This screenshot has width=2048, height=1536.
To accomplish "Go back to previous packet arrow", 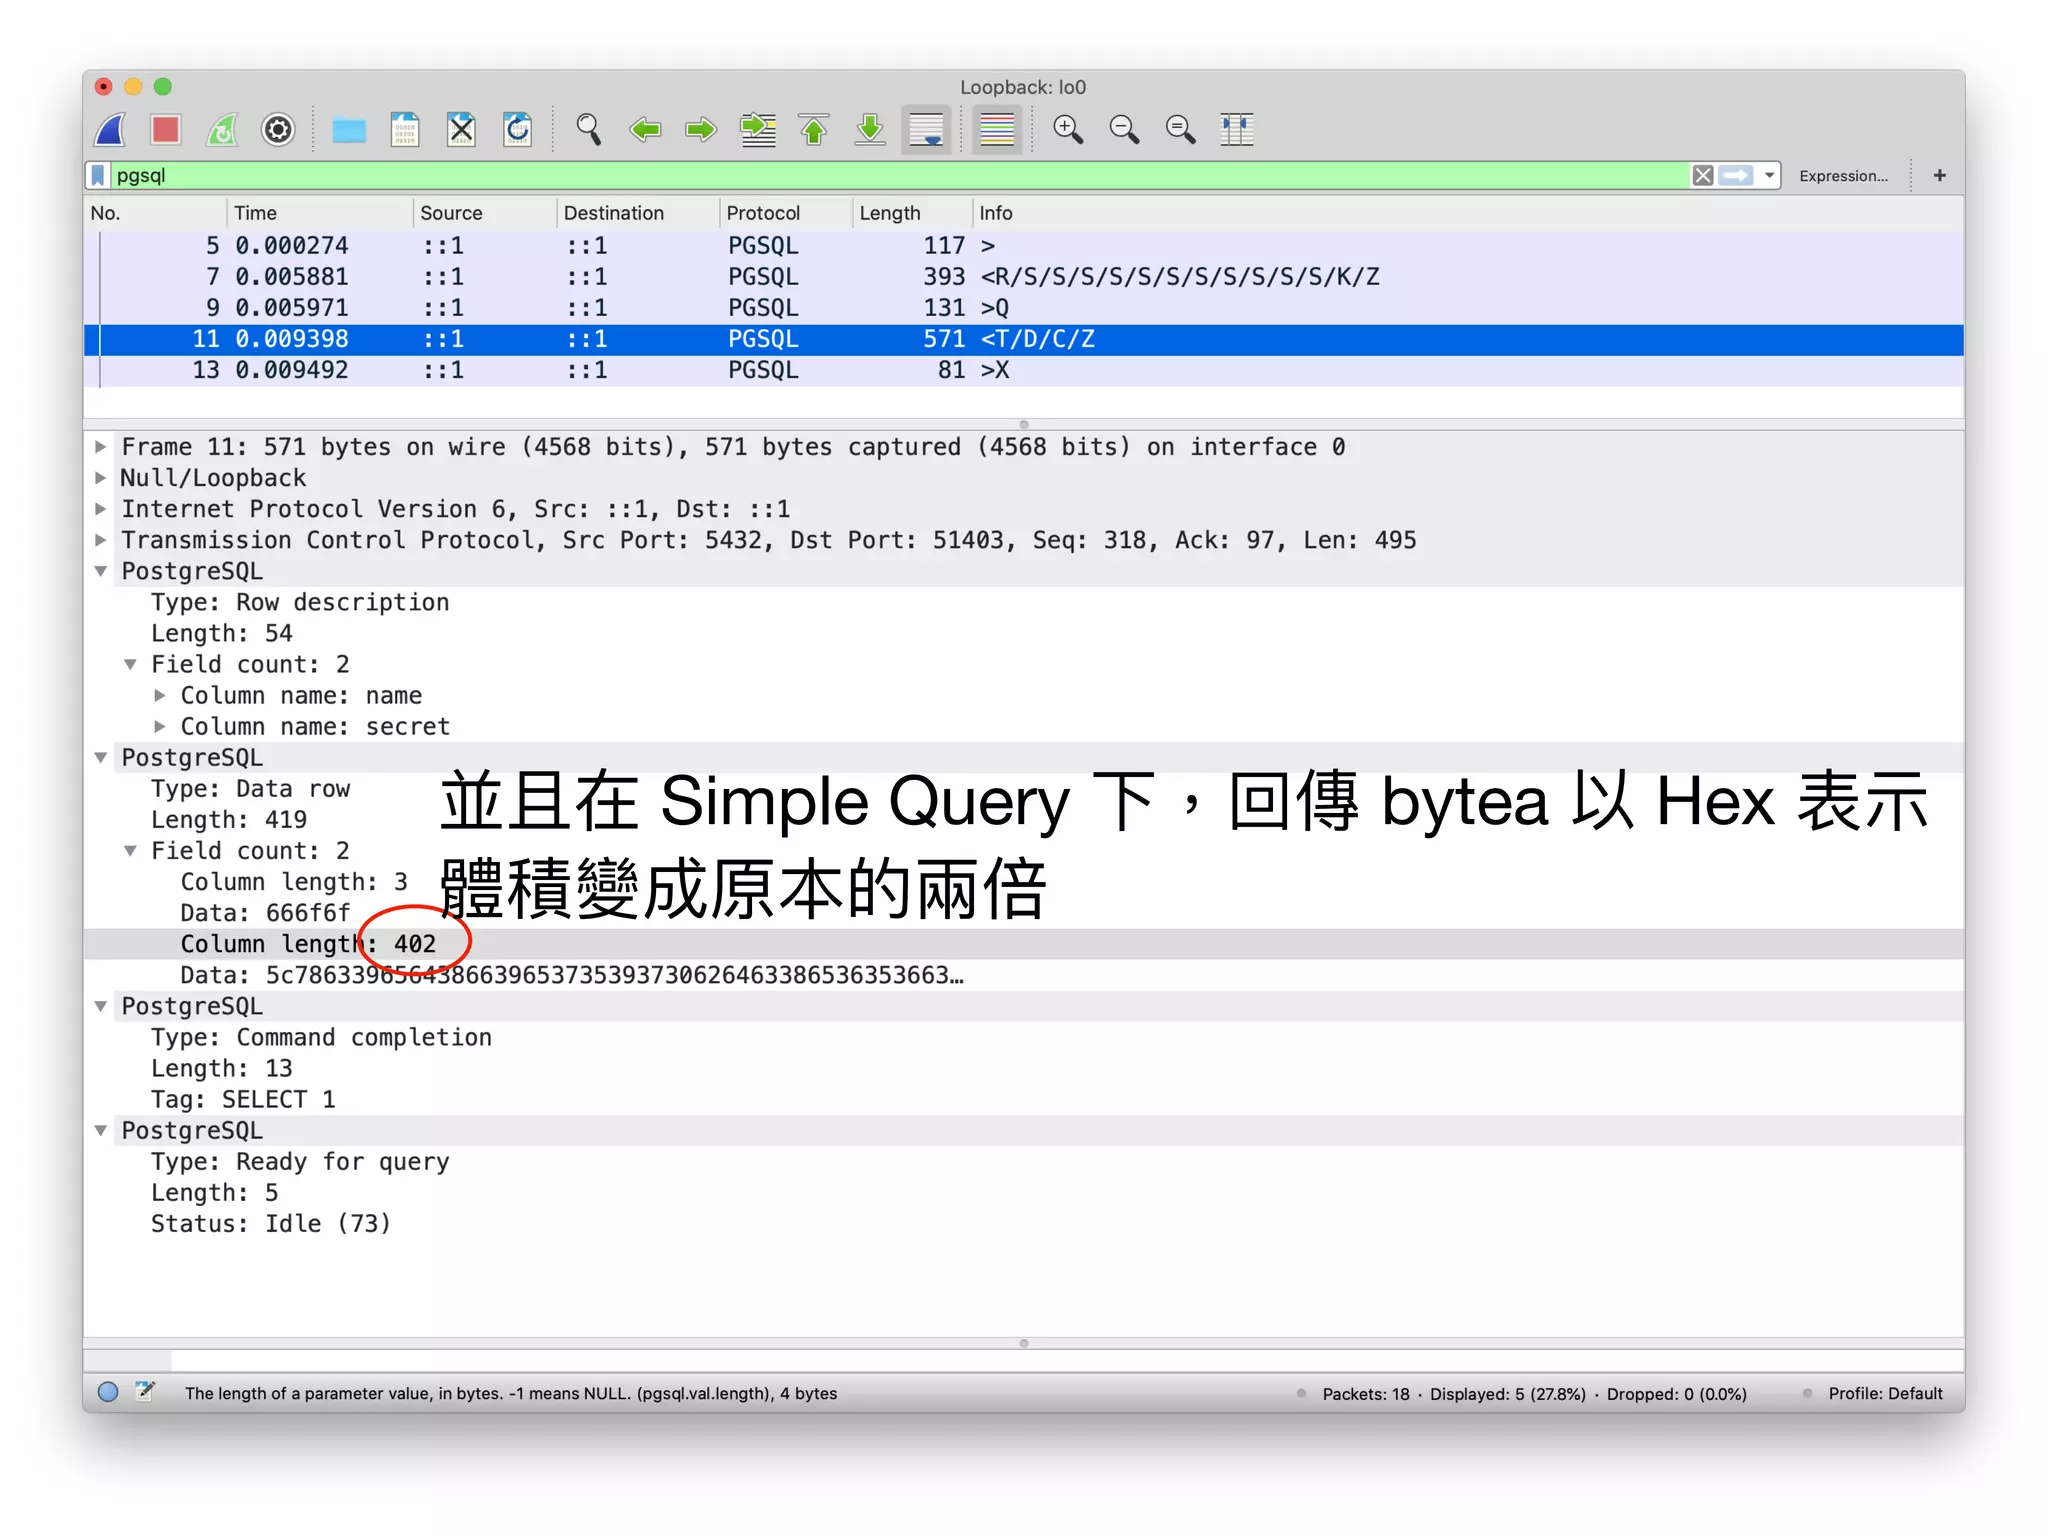I will click(645, 129).
